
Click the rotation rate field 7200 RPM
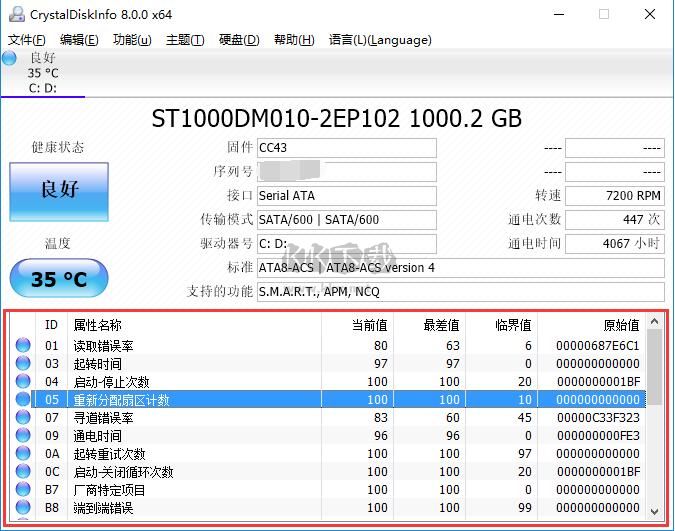(x=615, y=196)
